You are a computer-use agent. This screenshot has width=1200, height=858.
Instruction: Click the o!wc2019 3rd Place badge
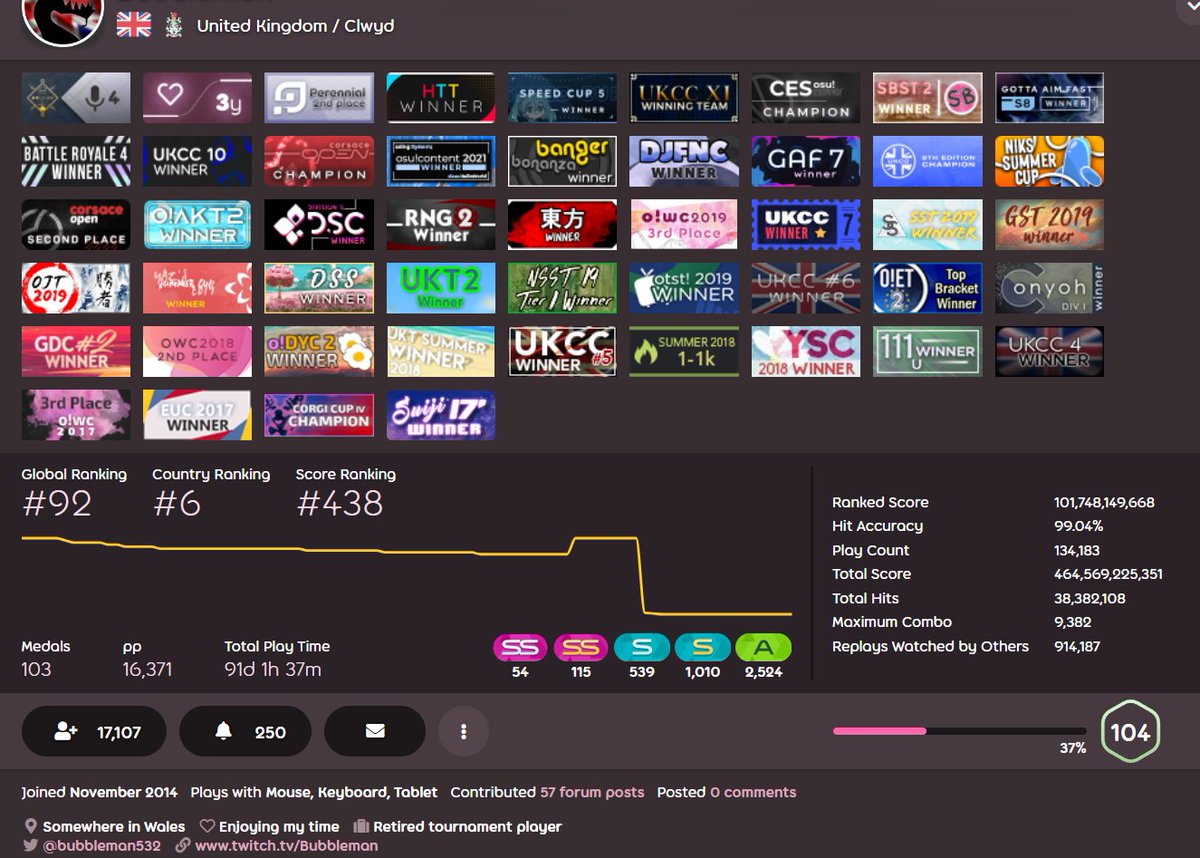tap(684, 225)
